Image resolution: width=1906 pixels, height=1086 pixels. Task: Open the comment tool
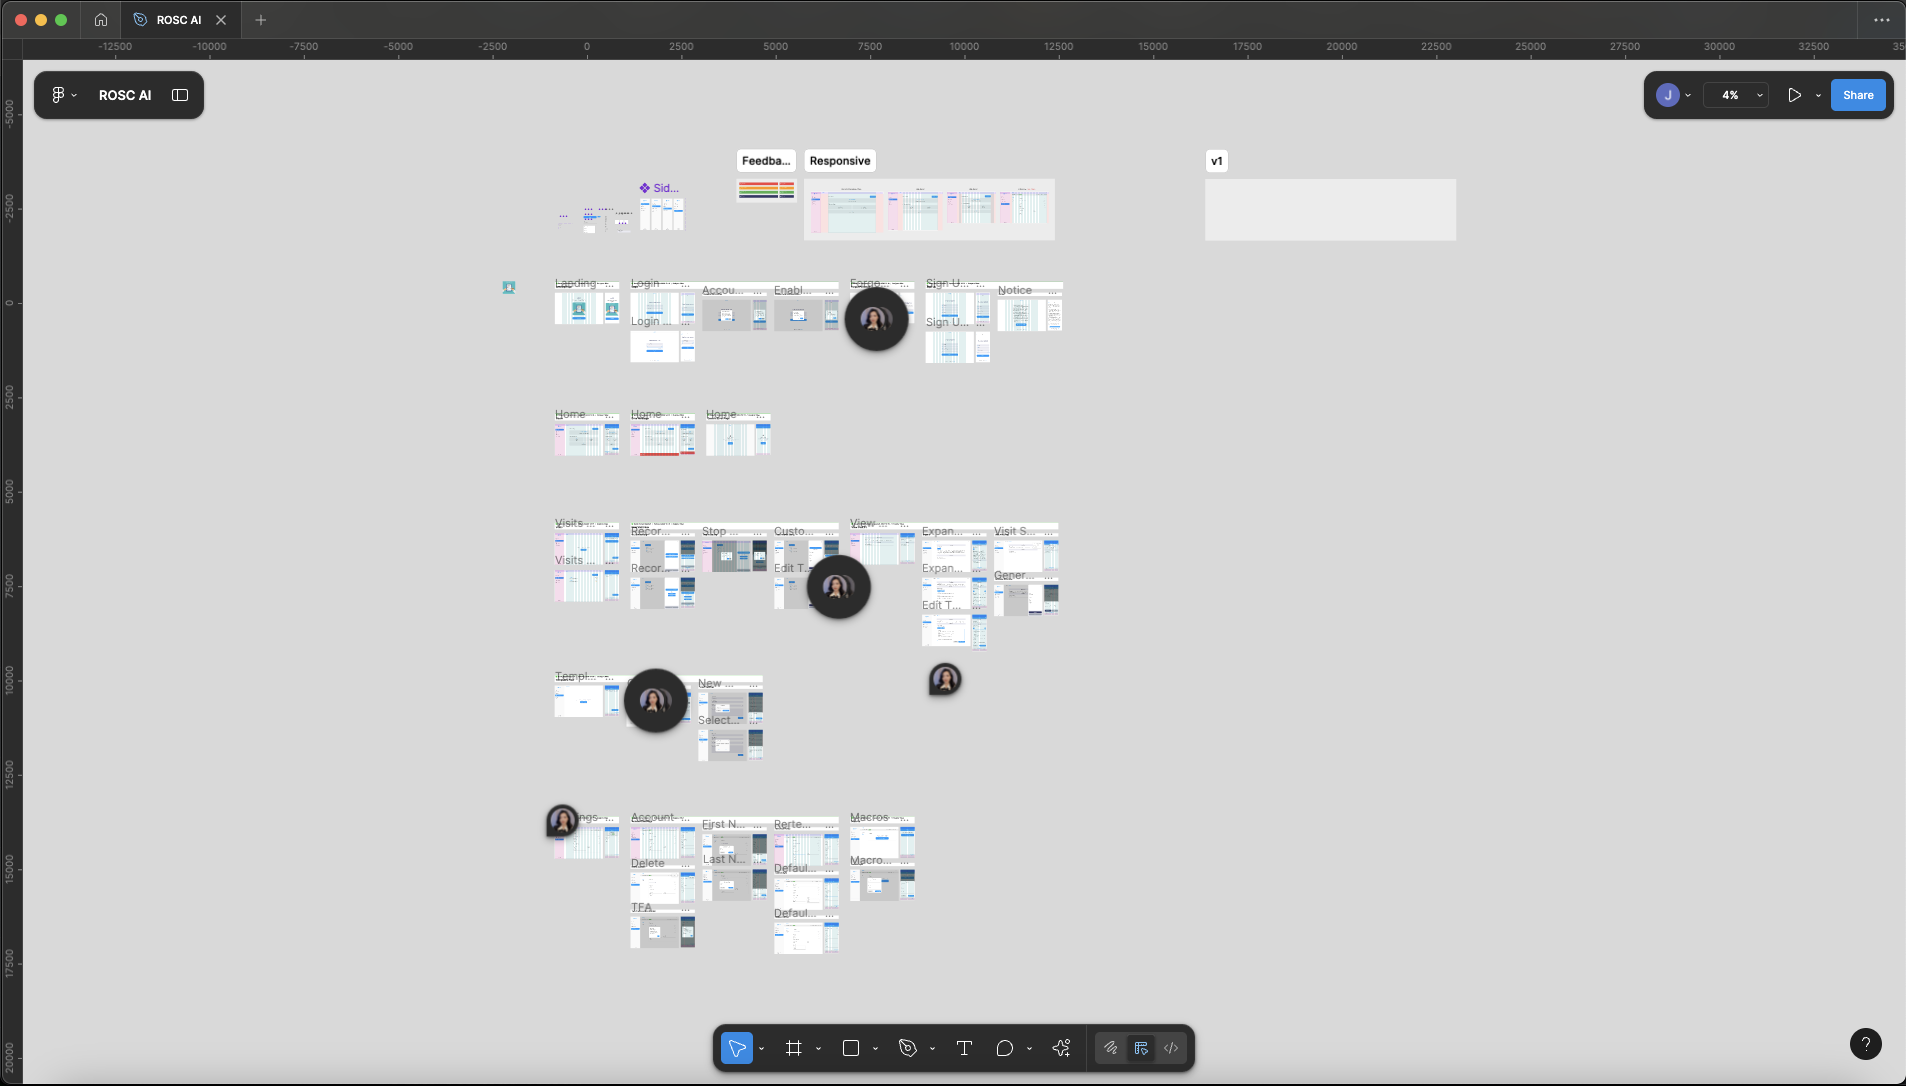(1006, 1048)
